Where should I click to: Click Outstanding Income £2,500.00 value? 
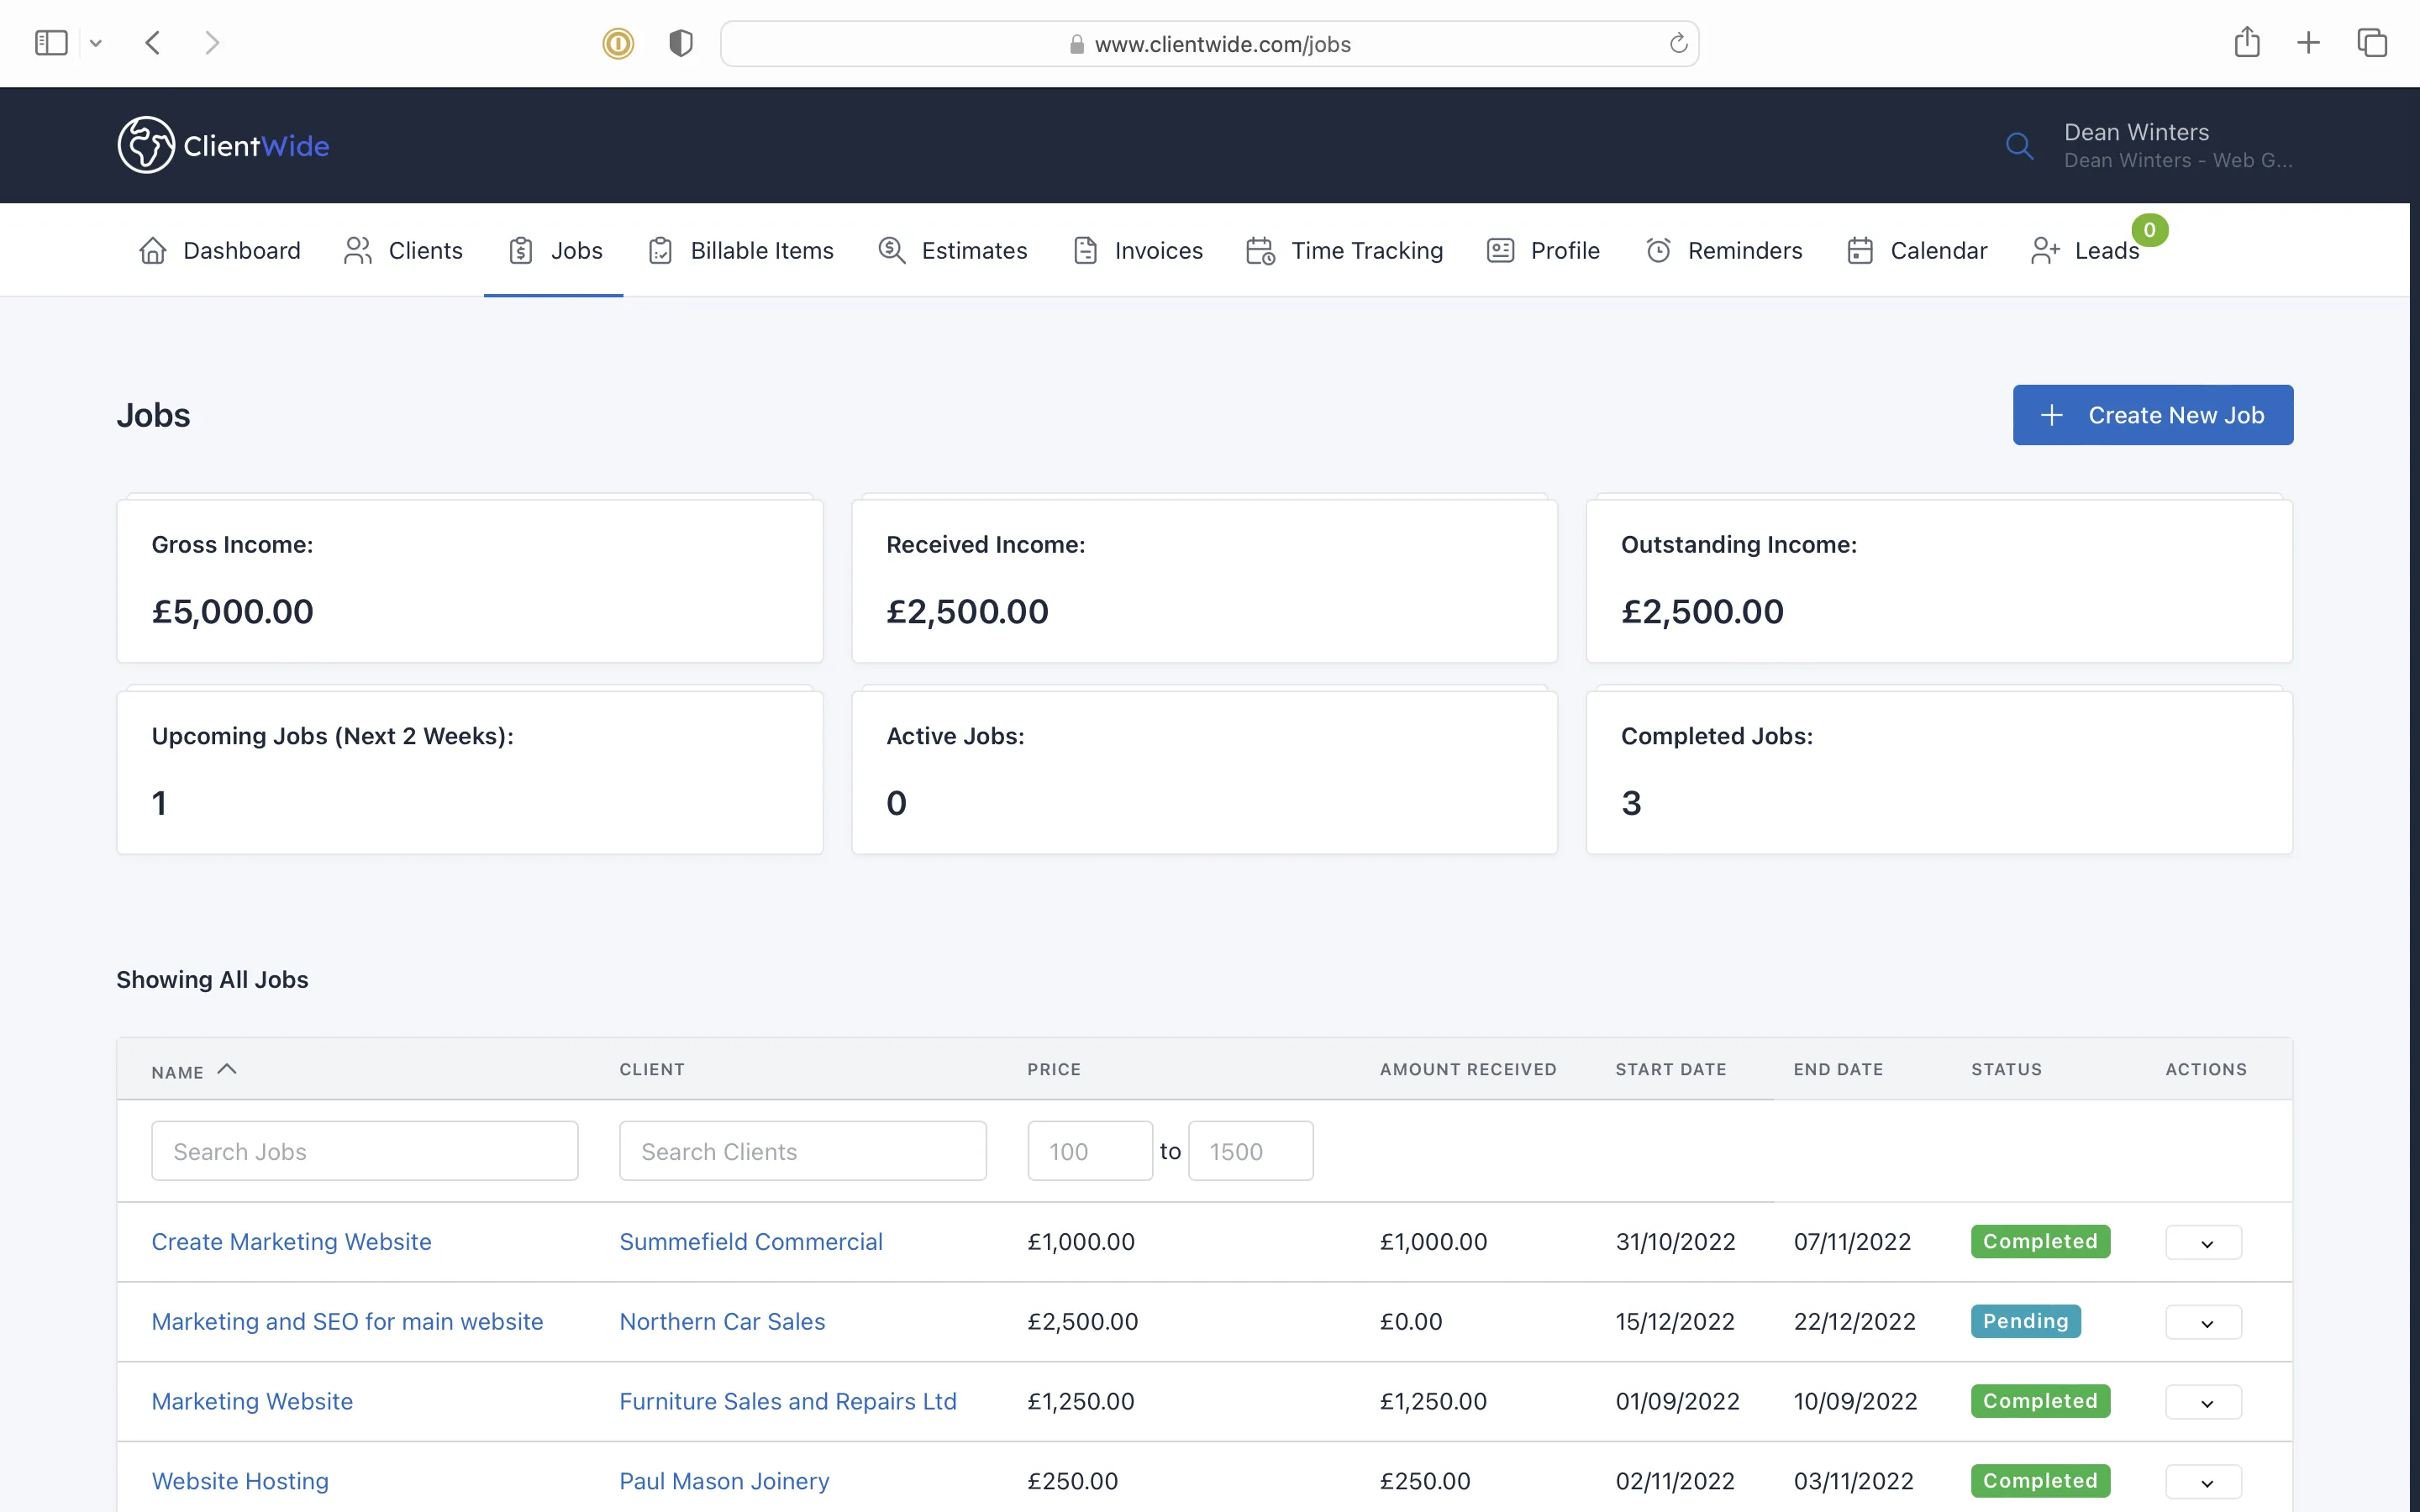point(1702,611)
